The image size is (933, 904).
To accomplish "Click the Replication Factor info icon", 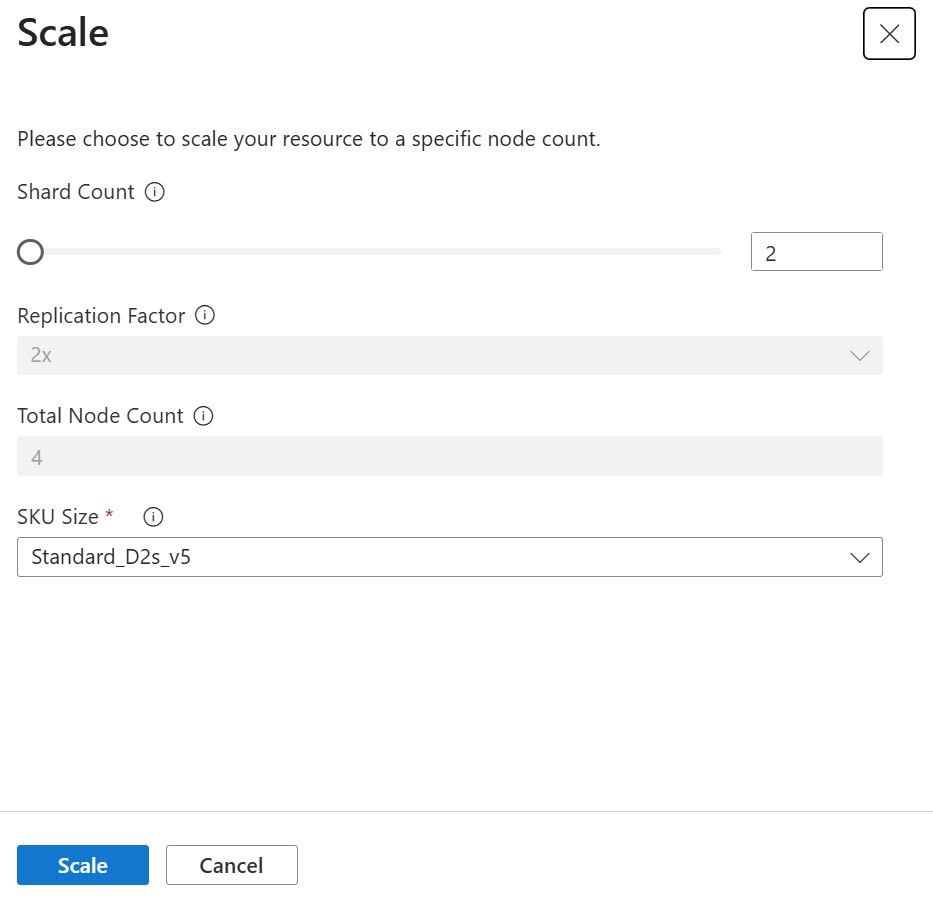I will [x=207, y=316].
